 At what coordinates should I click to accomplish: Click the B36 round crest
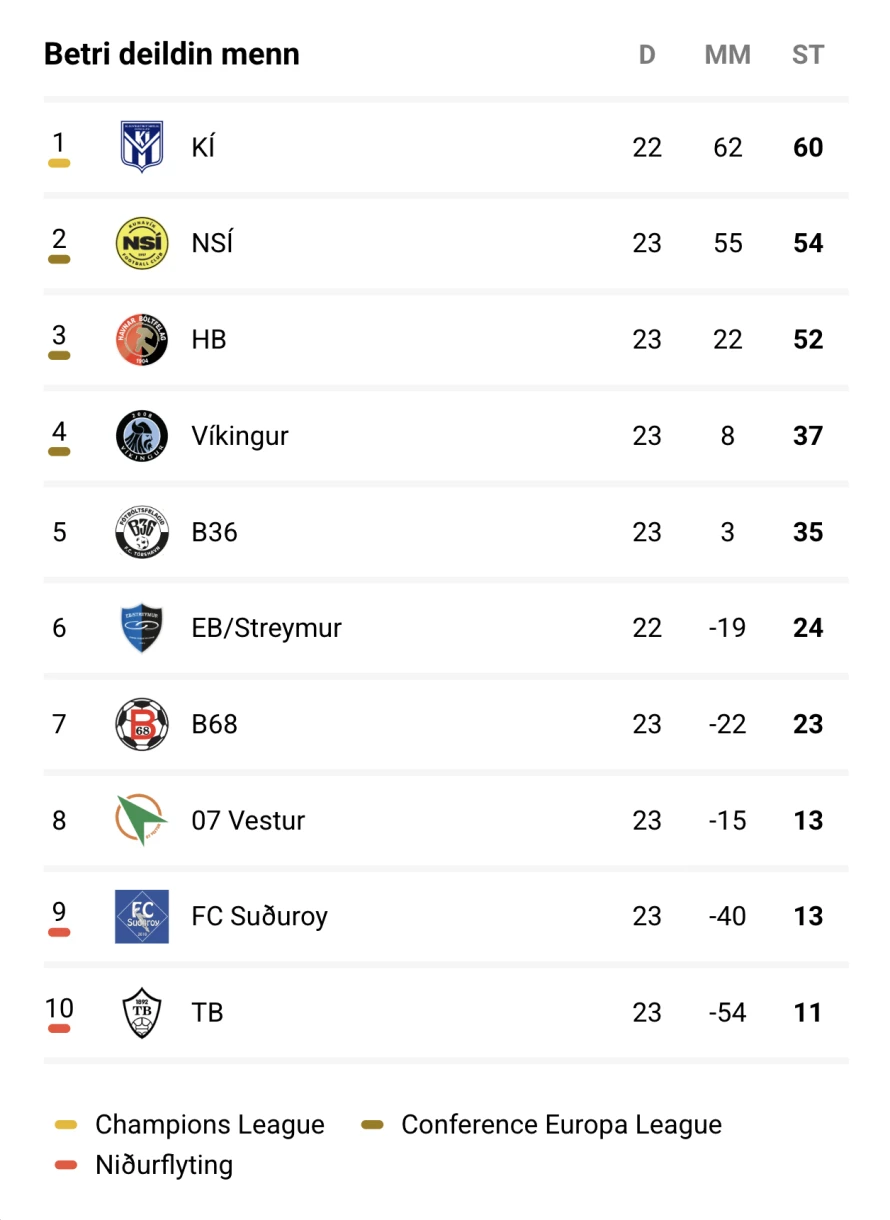[141, 531]
